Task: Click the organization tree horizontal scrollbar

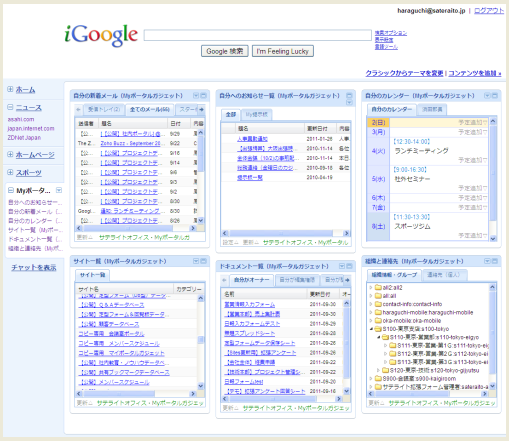Action: (428, 394)
